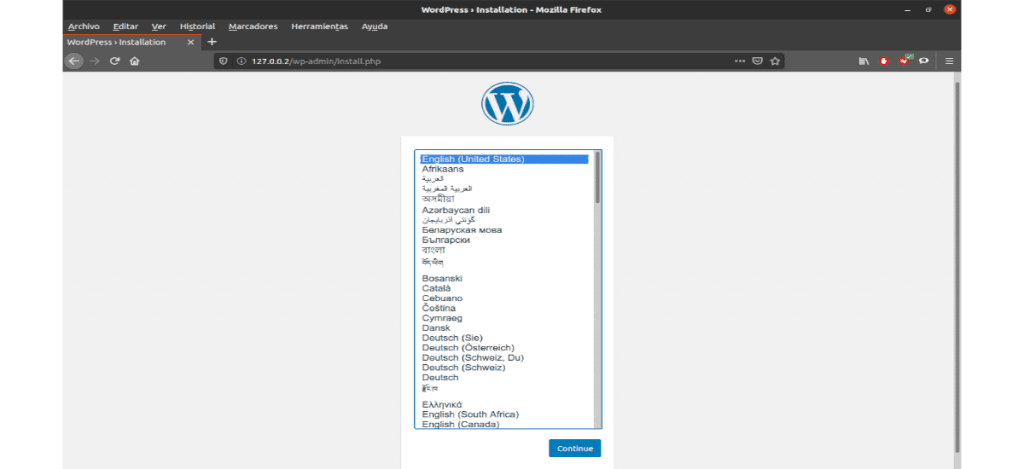This screenshot has width=1024, height=469.
Task: Select Ελληνικά language
Action: tap(507, 404)
